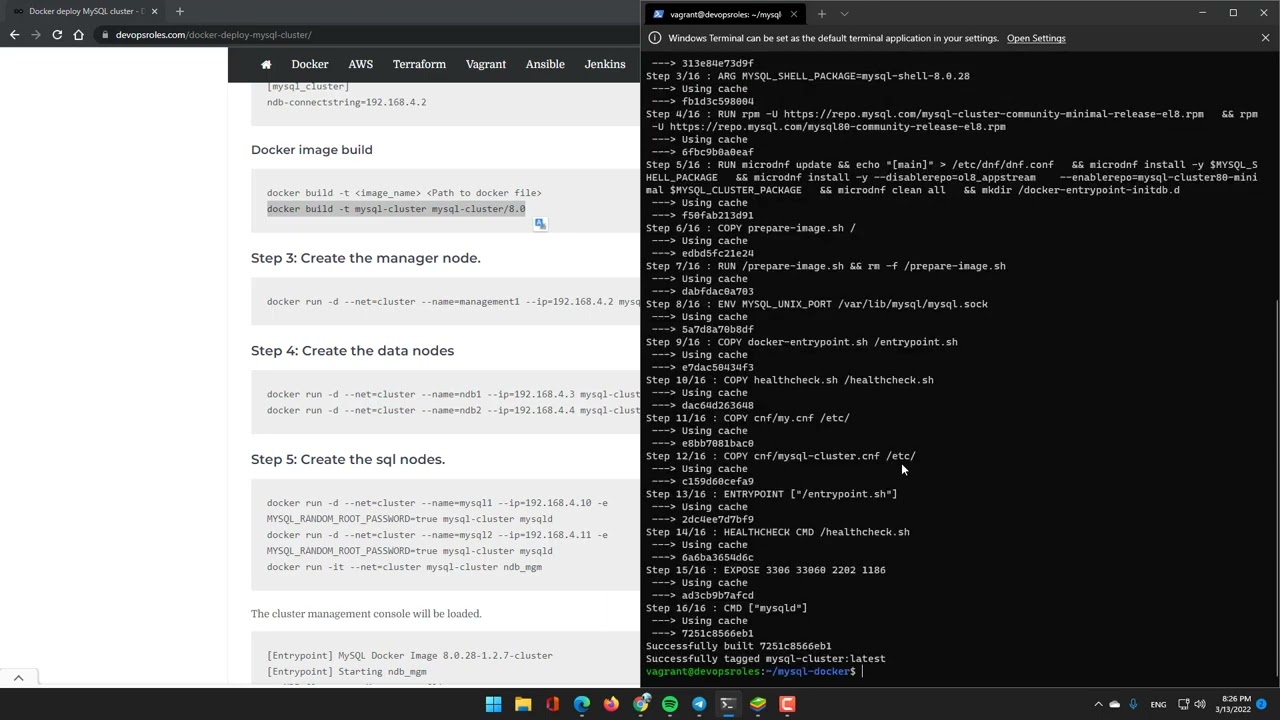Viewport: 1280px width, 720px height.
Task: Click the scroll-to-top chevron on webpage
Action: pos(18,678)
